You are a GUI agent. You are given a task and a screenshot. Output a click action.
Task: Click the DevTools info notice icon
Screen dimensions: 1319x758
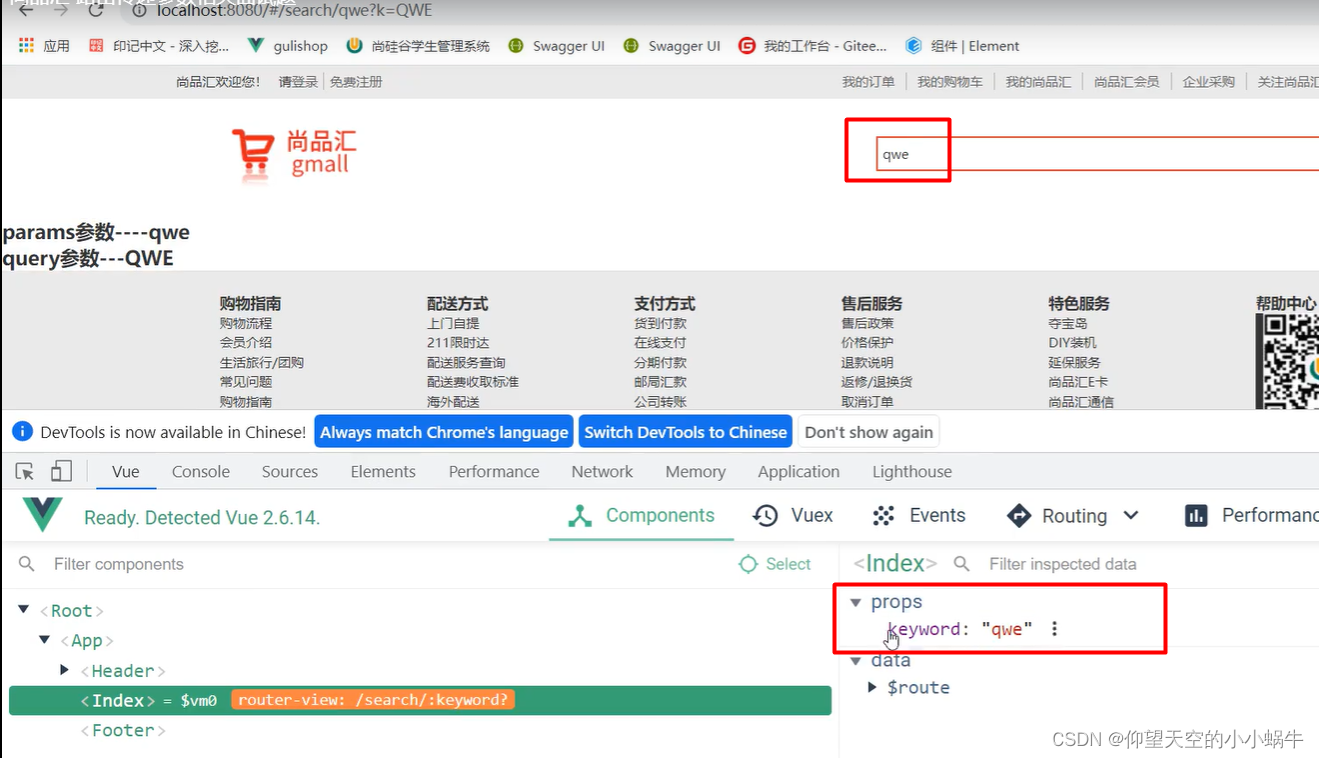[22, 431]
